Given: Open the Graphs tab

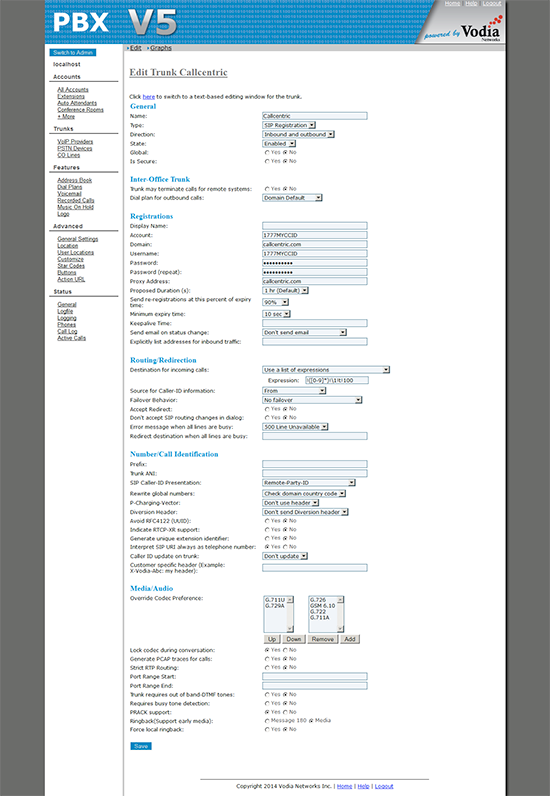Looking at the screenshot, I should pos(160,48).
